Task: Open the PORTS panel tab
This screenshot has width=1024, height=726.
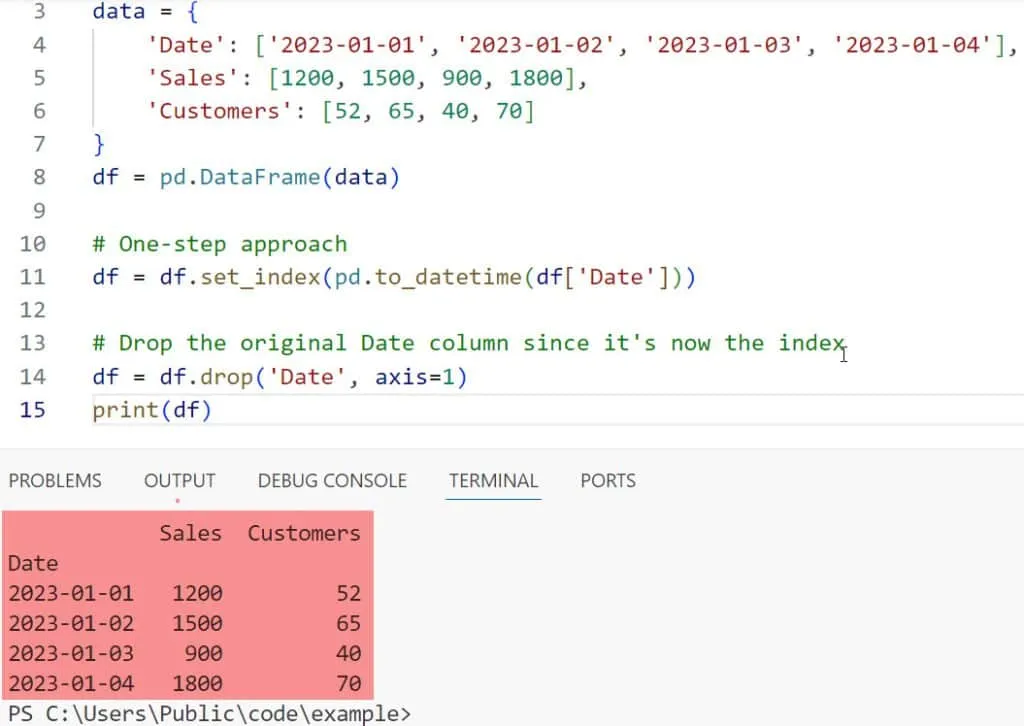Action: [x=607, y=481]
